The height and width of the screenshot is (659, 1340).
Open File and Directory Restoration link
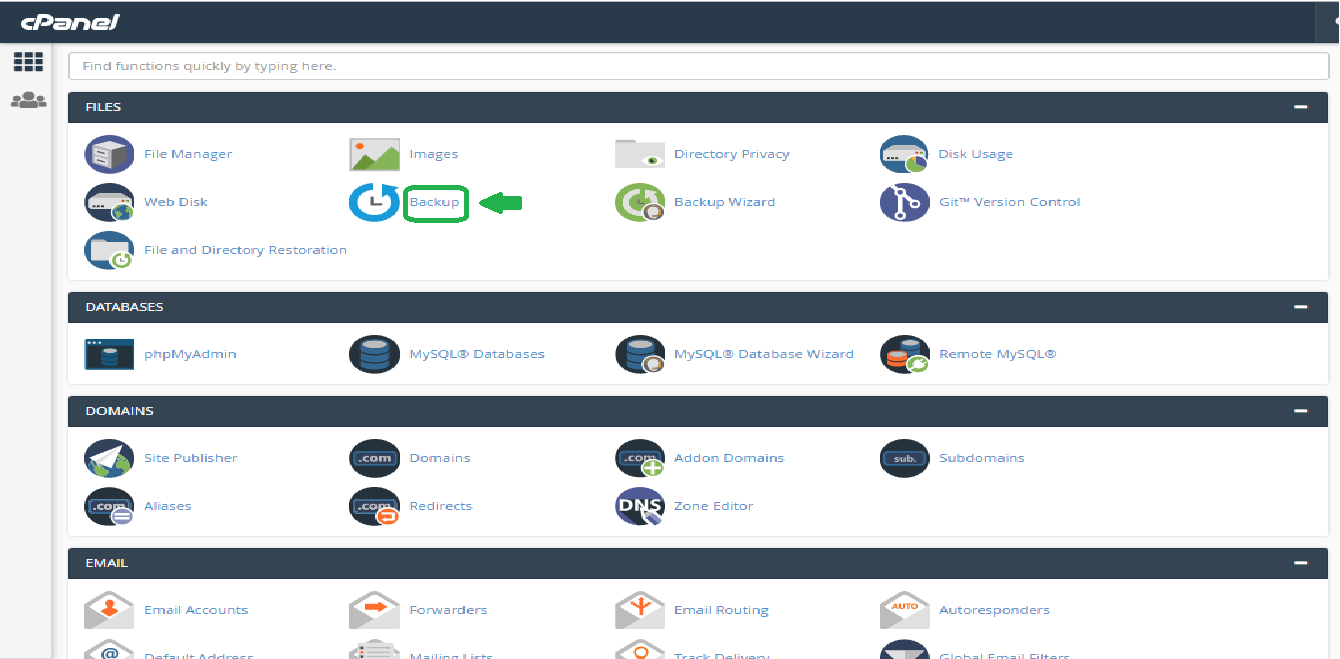pyautogui.click(x=245, y=250)
